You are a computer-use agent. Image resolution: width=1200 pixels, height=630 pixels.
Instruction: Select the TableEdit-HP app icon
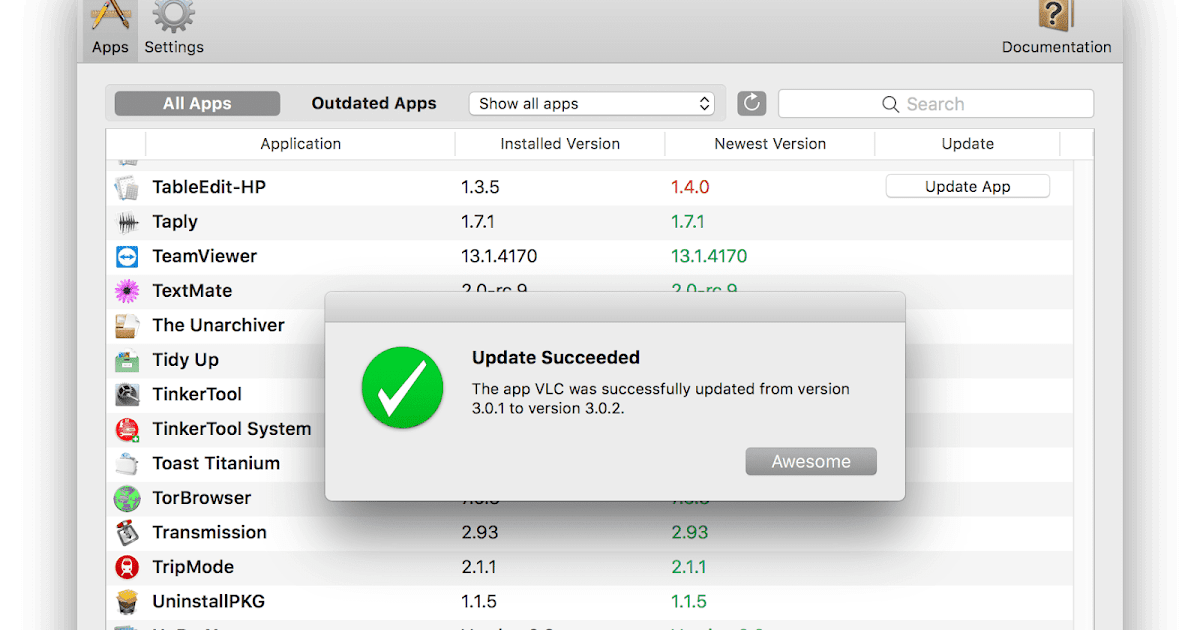127,187
